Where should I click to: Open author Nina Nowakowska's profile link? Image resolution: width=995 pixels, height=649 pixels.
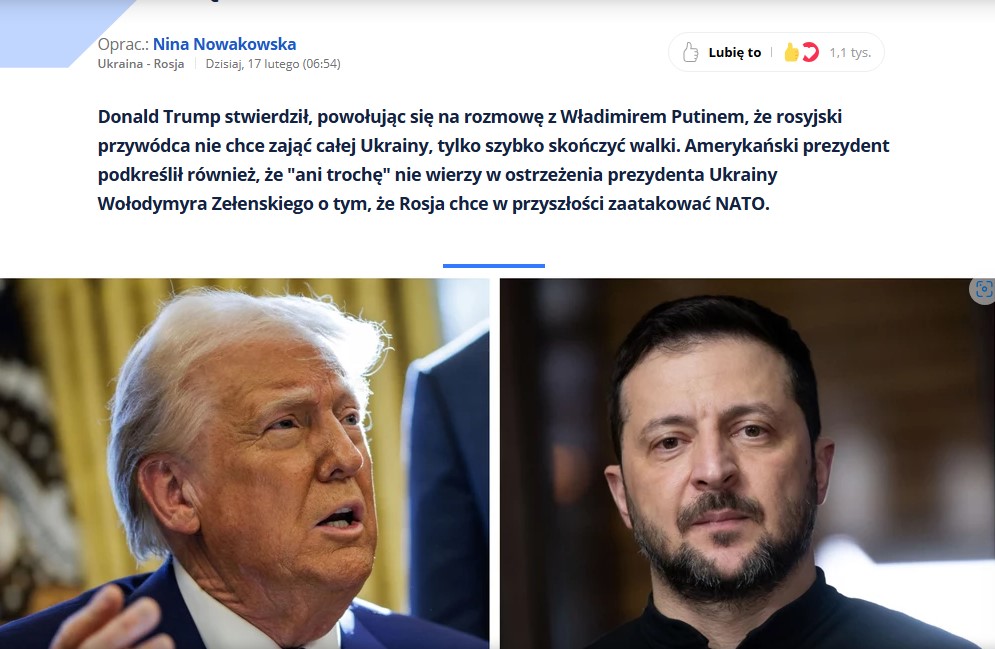click(225, 44)
